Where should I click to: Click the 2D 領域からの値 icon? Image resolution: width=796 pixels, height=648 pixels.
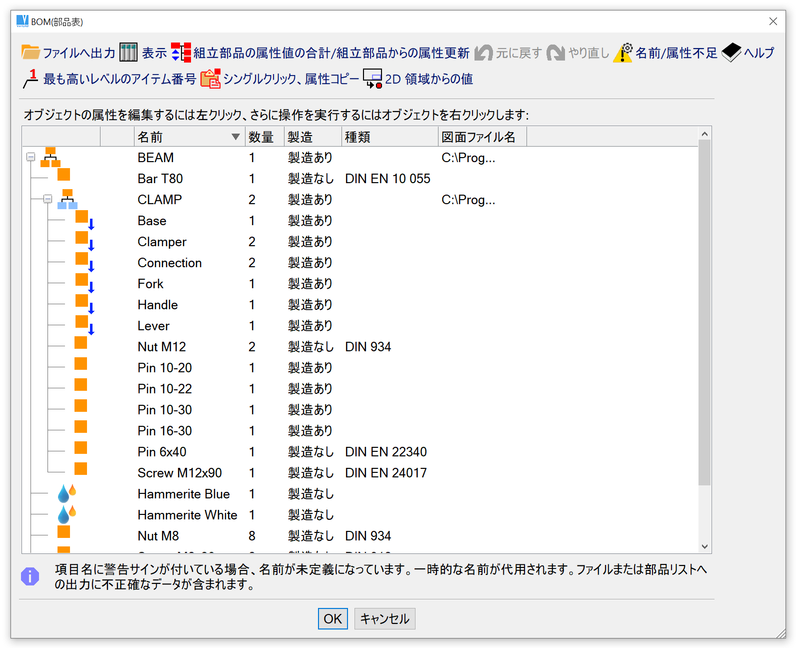372,78
